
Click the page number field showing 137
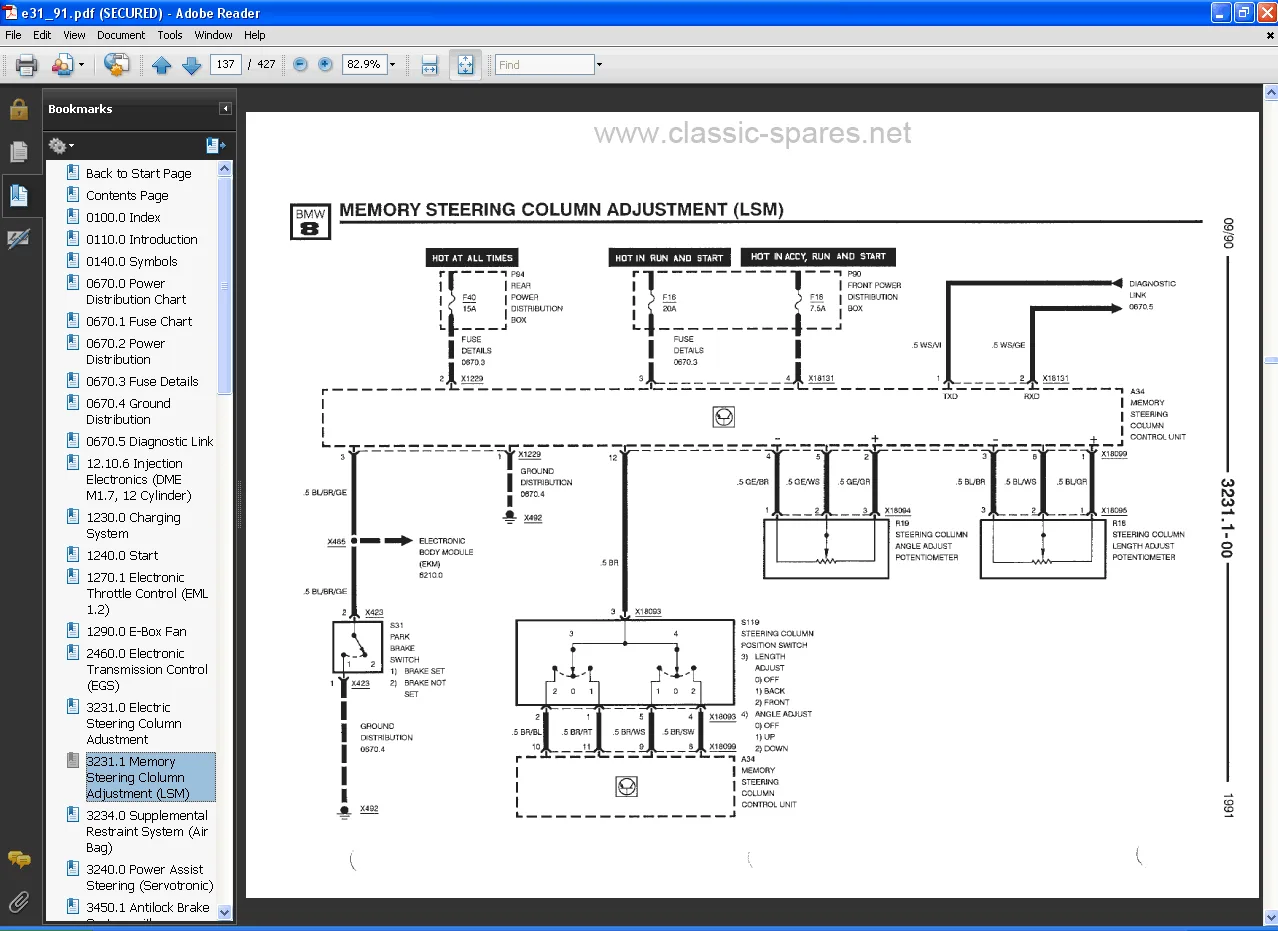coord(225,65)
